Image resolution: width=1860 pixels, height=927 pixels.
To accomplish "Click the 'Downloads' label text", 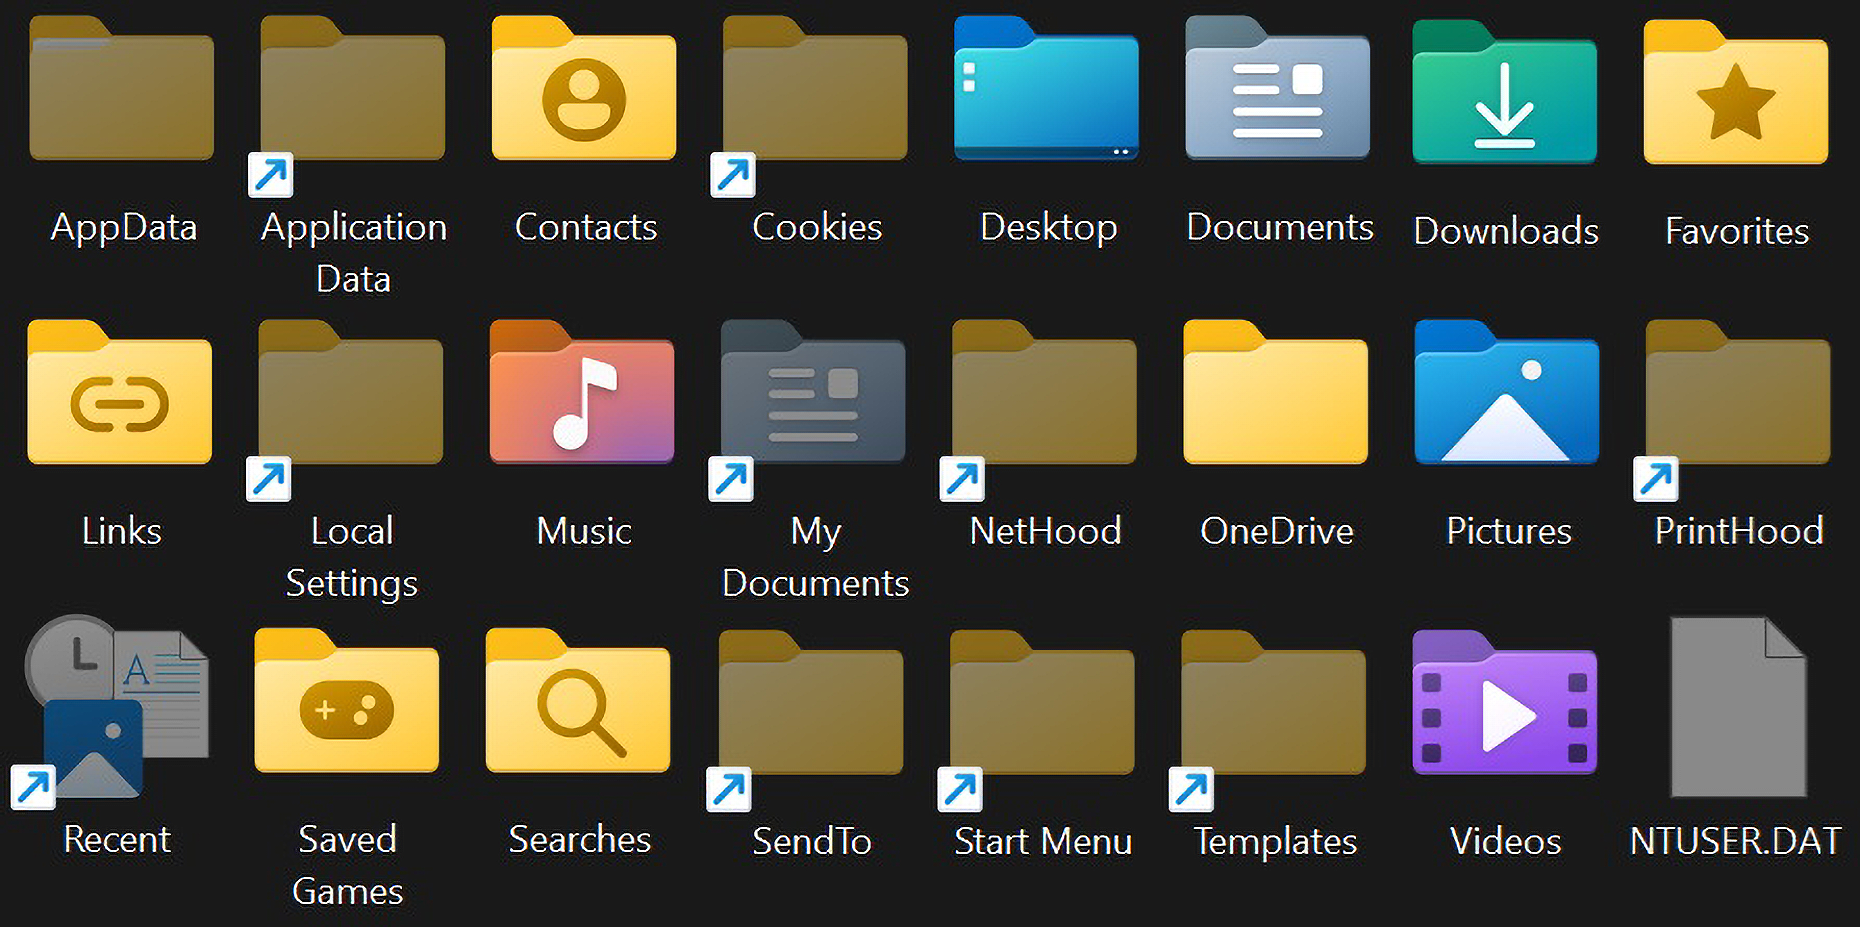I will [1506, 231].
